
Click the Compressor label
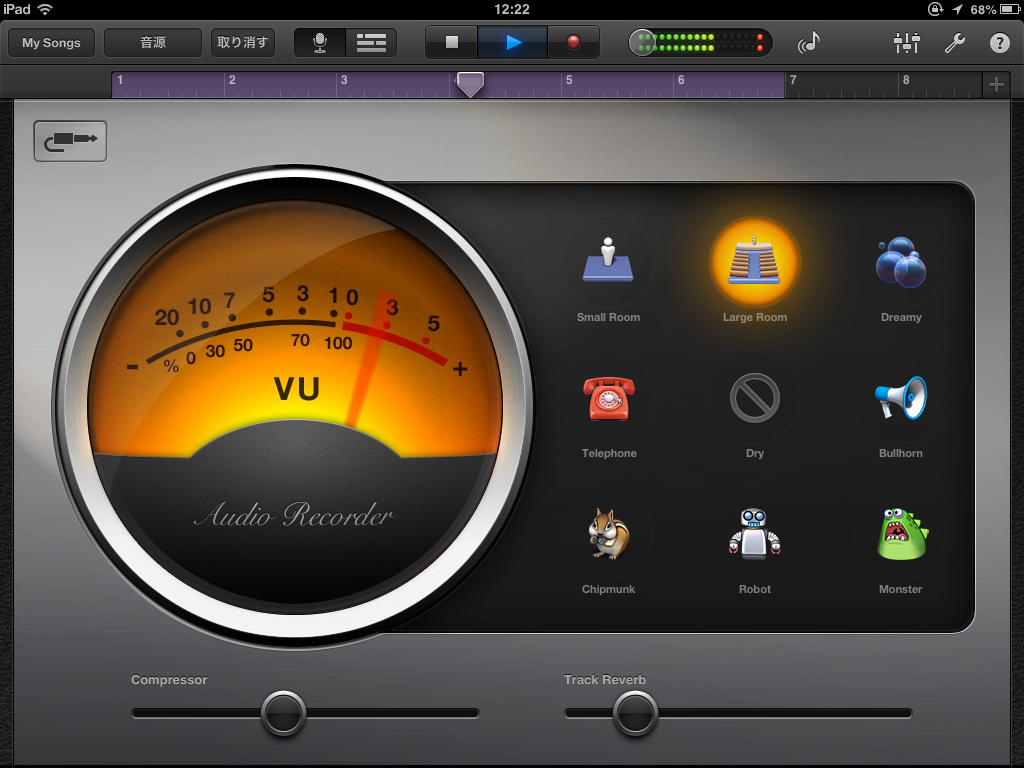pyautogui.click(x=169, y=679)
